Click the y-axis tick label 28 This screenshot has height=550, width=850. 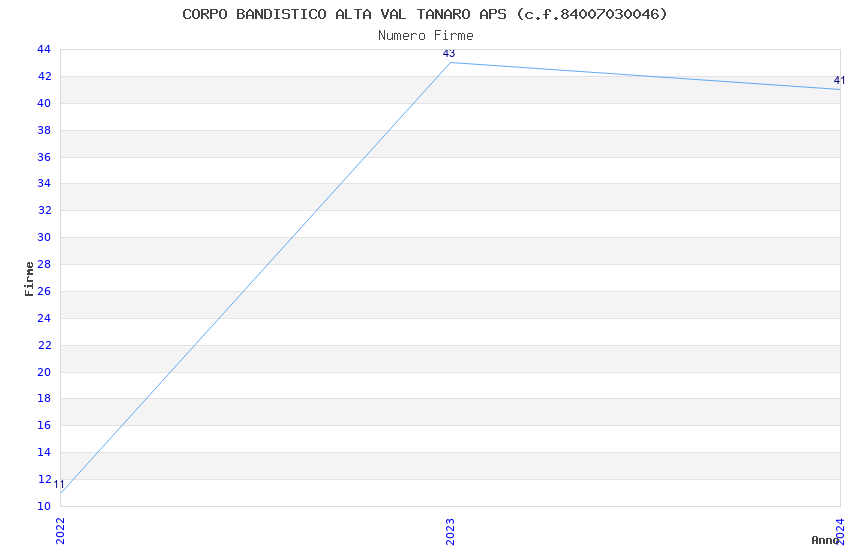pos(44,264)
